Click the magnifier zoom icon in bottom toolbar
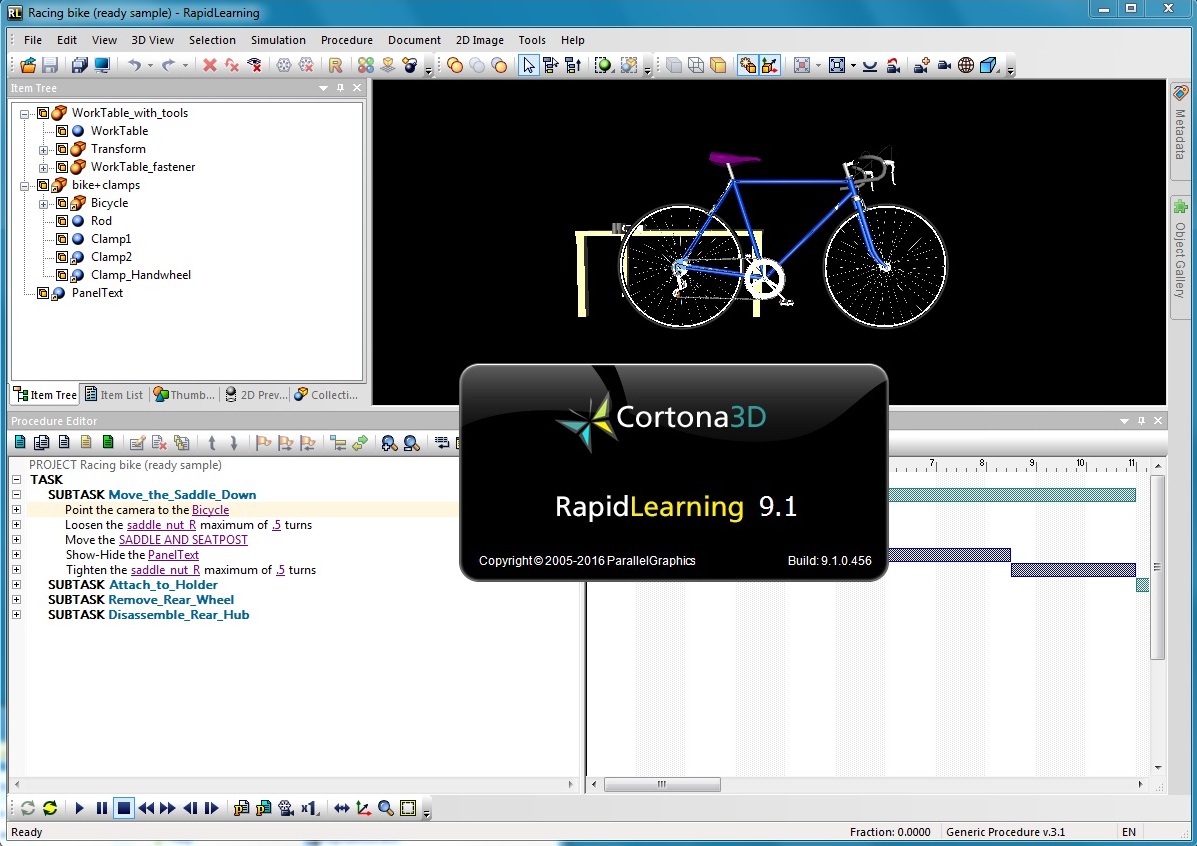This screenshot has width=1197, height=846. tap(386, 808)
